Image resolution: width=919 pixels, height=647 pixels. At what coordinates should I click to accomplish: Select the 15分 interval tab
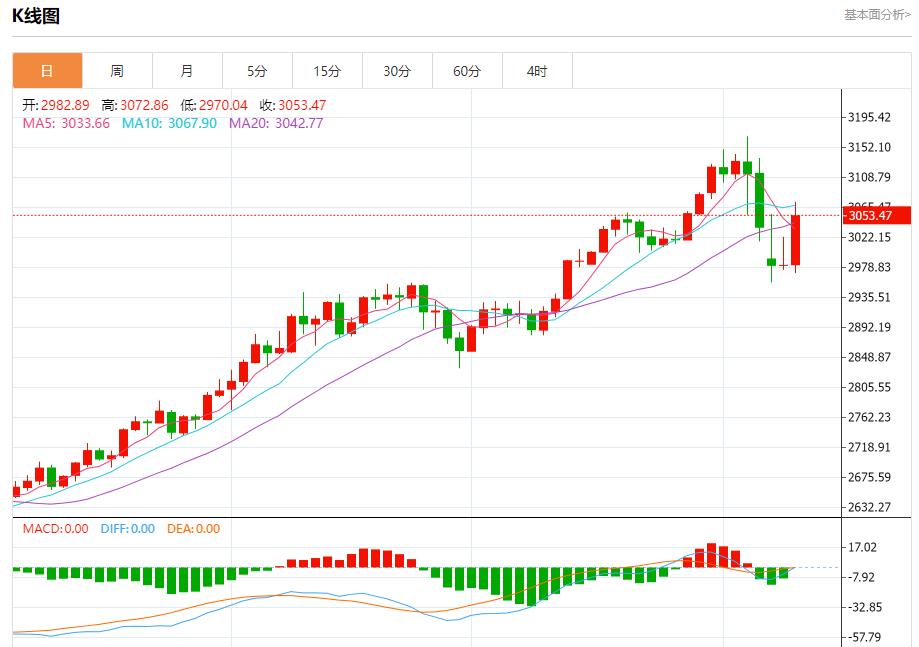pyautogui.click(x=327, y=71)
